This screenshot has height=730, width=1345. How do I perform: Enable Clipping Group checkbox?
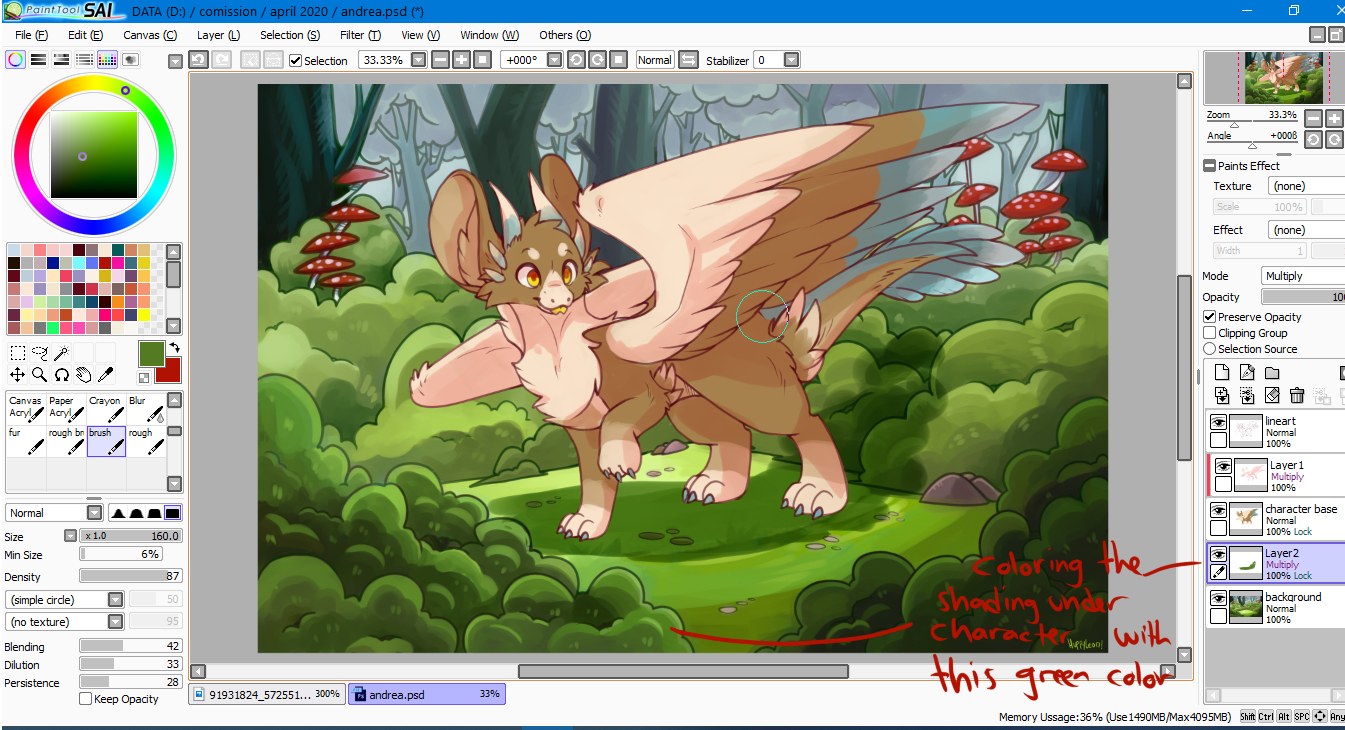click(1210, 333)
